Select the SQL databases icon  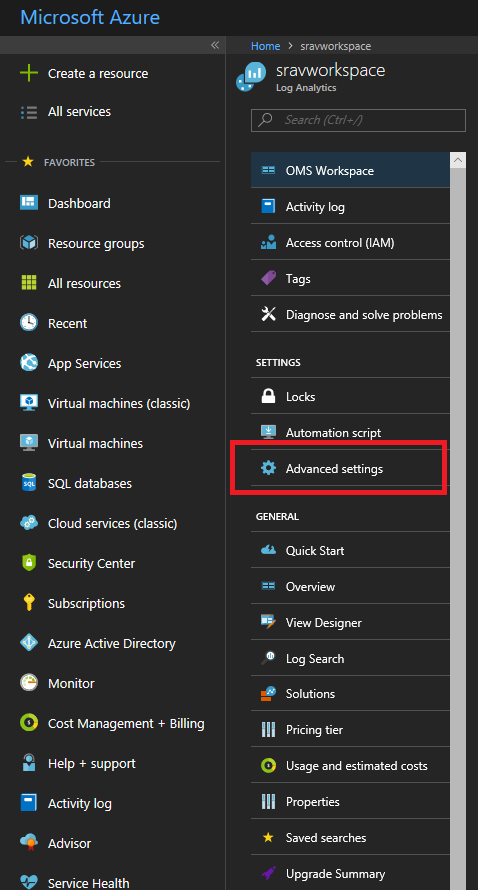(x=28, y=483)
